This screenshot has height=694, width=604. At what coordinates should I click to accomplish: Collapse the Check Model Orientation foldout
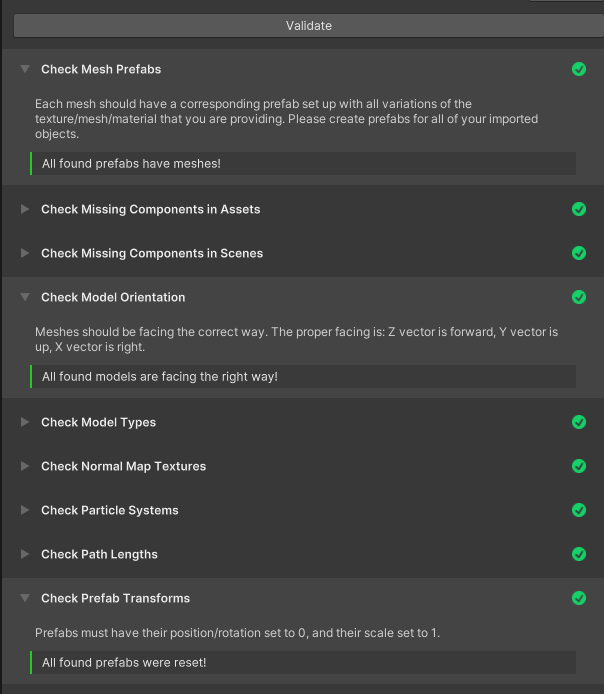pyautogui.click(x=25, y=297)
